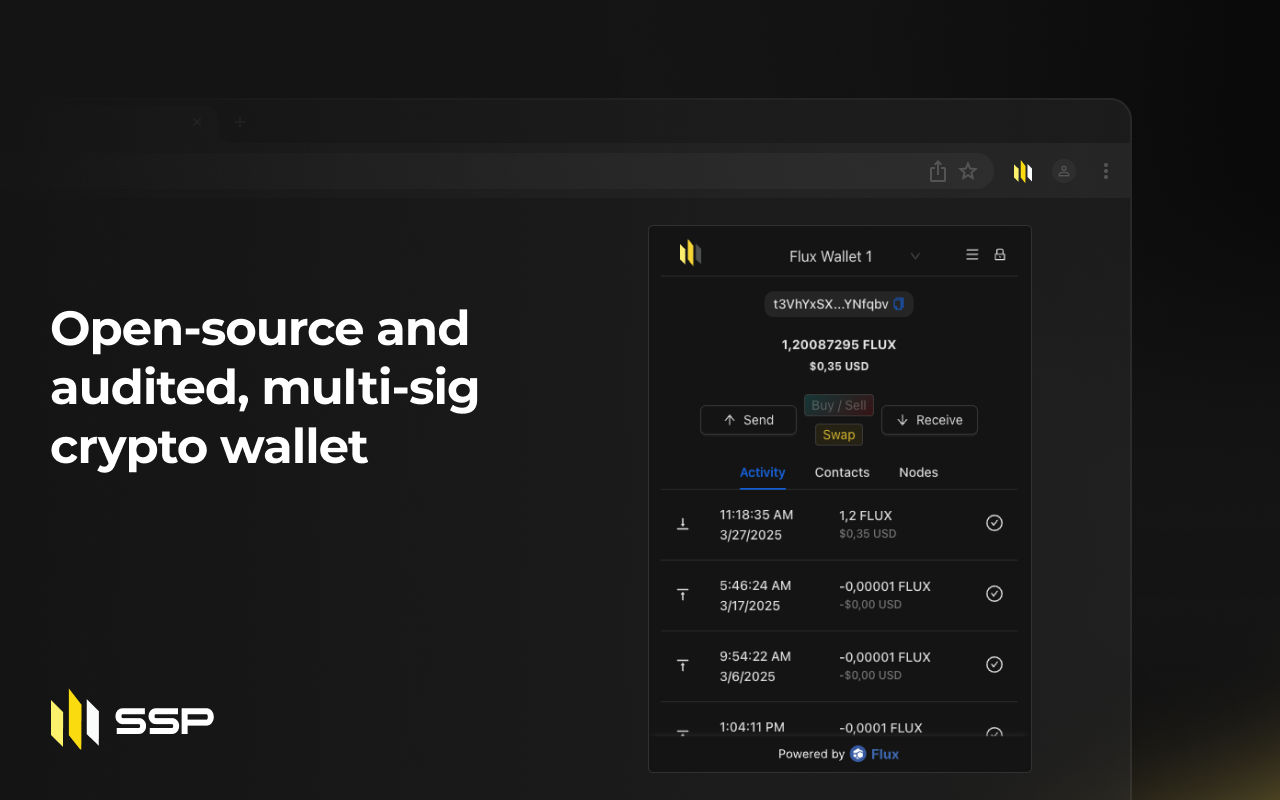The width and height of the screenshot is (1280, 800).
Task: Click the Send button
Action: 748,420
